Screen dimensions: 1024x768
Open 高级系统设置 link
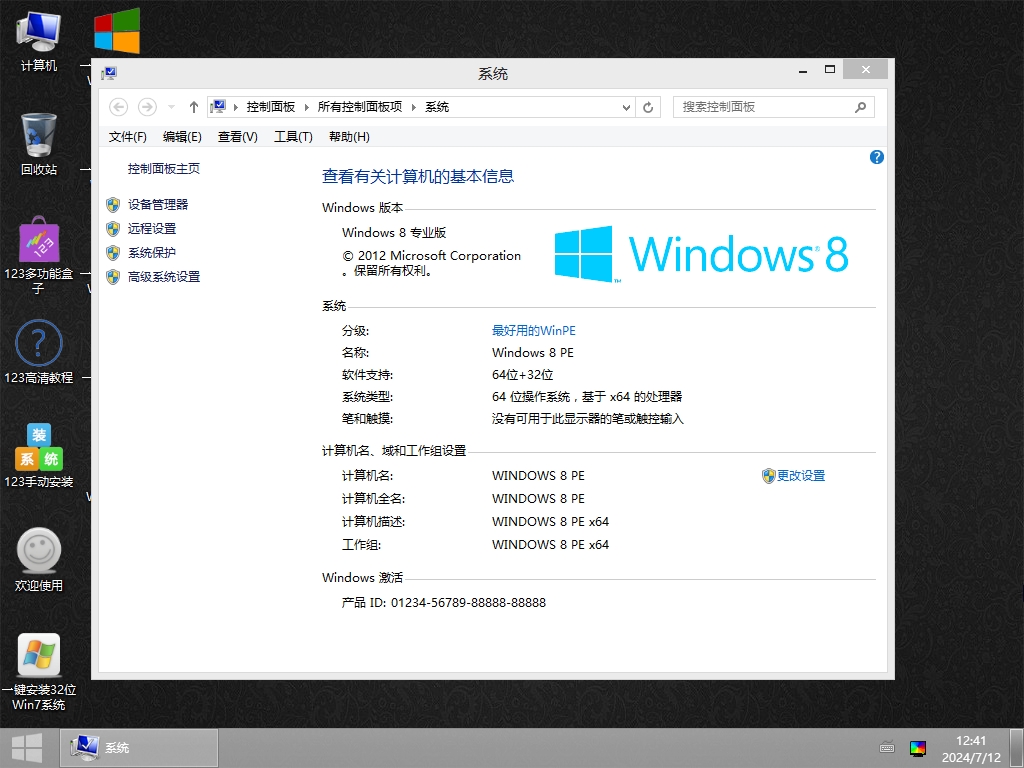[164, 277]
